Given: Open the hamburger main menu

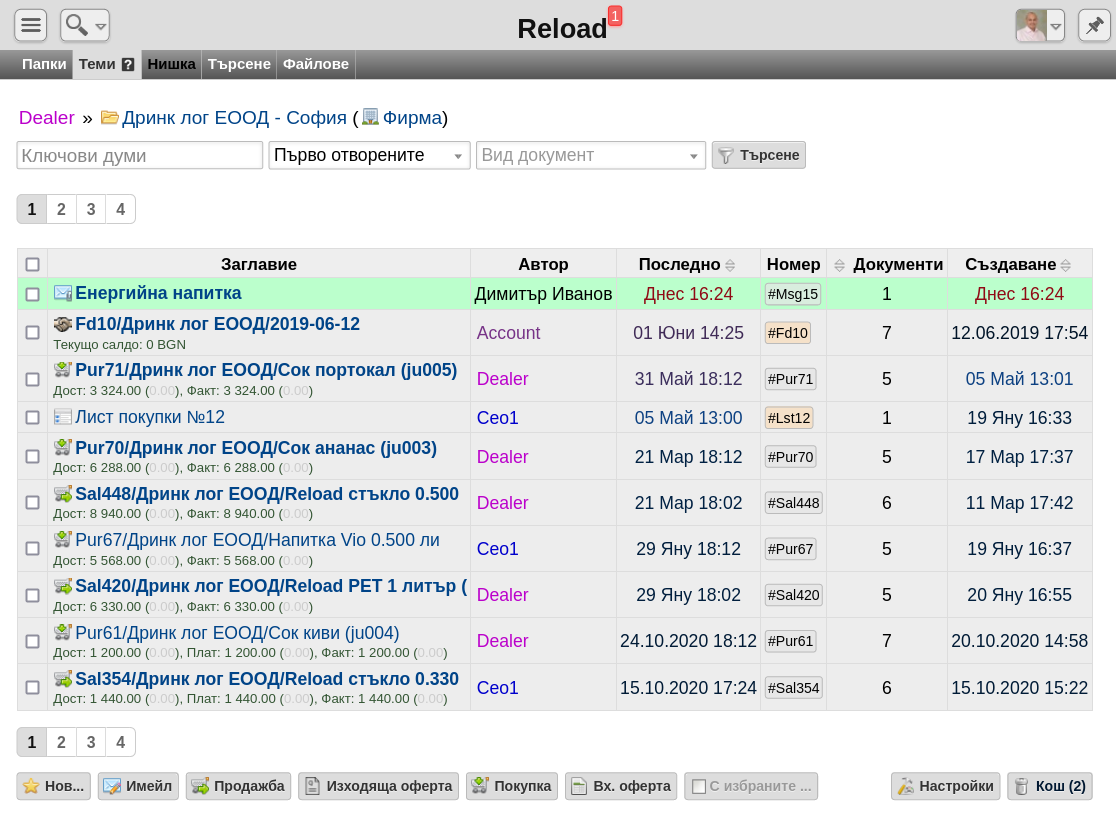Looking at the screenshot, I should pyautogui.click(x=31, y=26).
